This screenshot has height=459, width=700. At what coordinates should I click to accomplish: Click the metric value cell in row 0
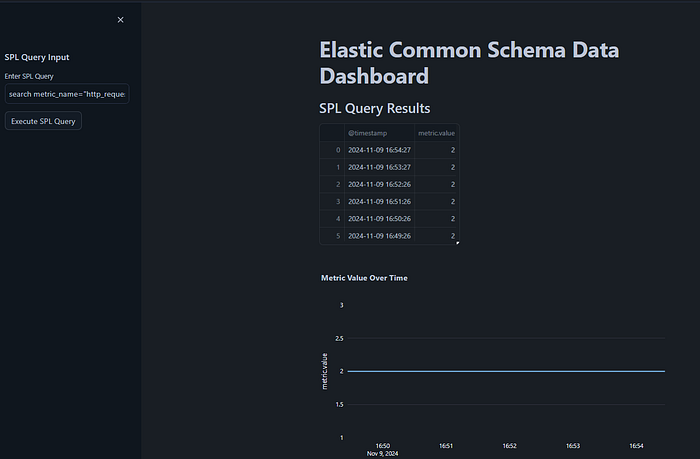(x=437, y=150)
